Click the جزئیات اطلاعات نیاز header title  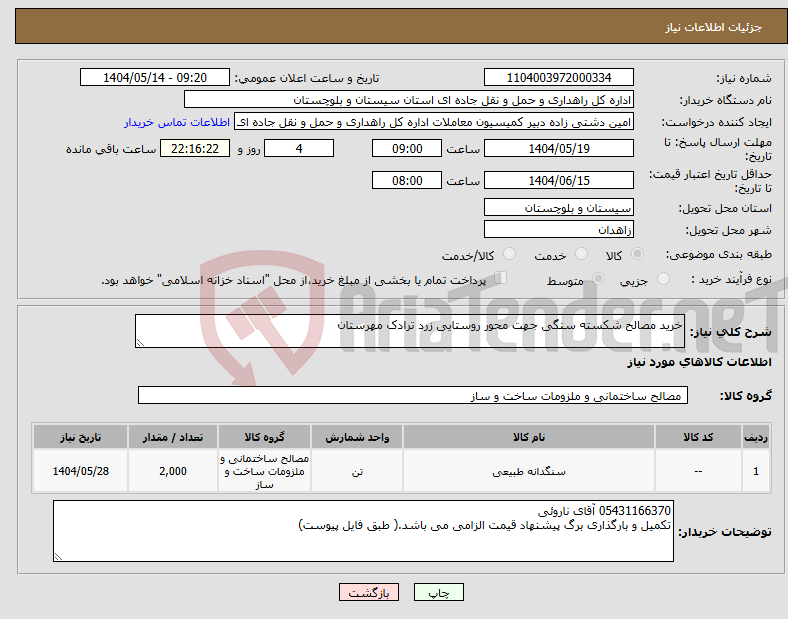point(714,27)
